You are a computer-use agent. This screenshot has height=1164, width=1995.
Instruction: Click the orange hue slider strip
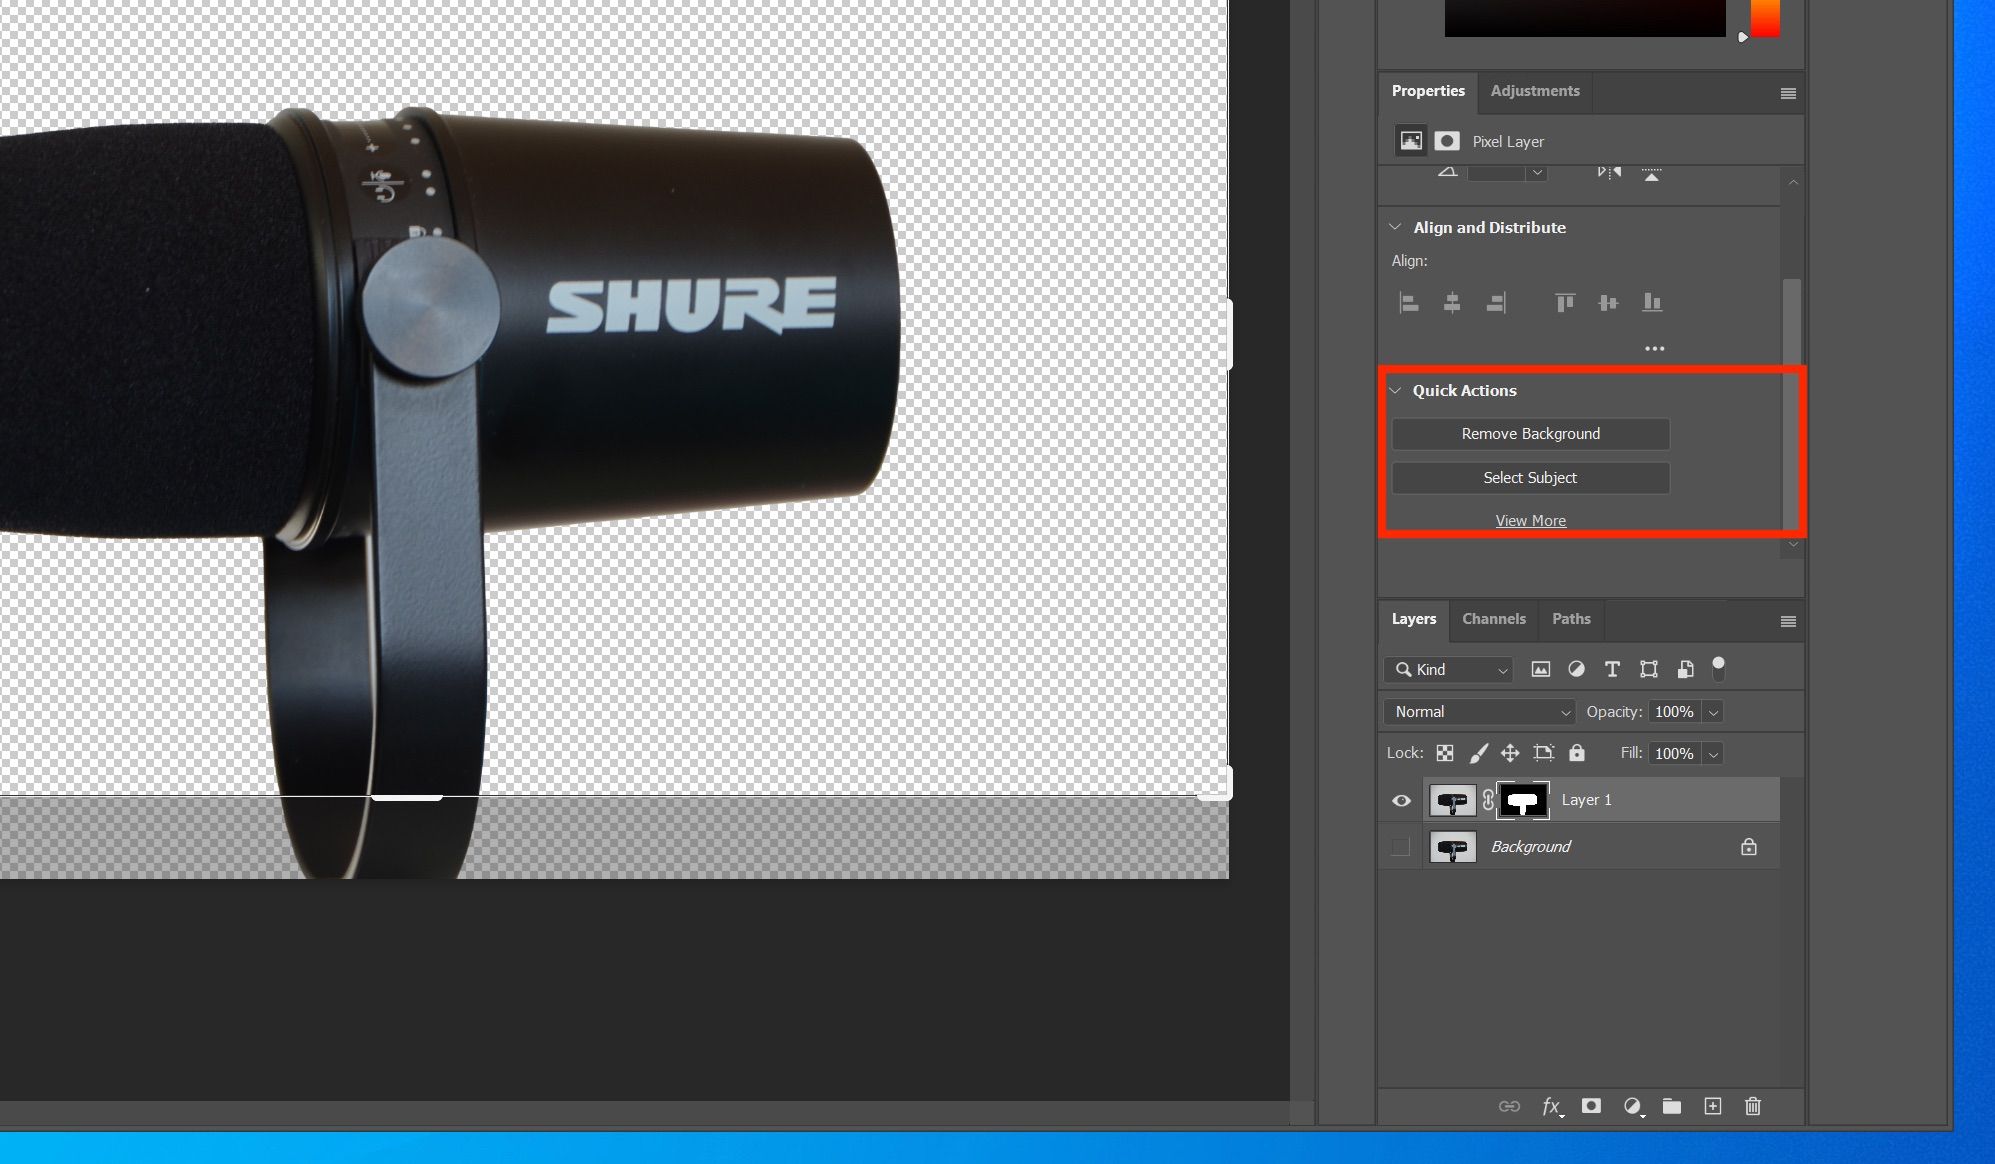tap(1765, 18)
